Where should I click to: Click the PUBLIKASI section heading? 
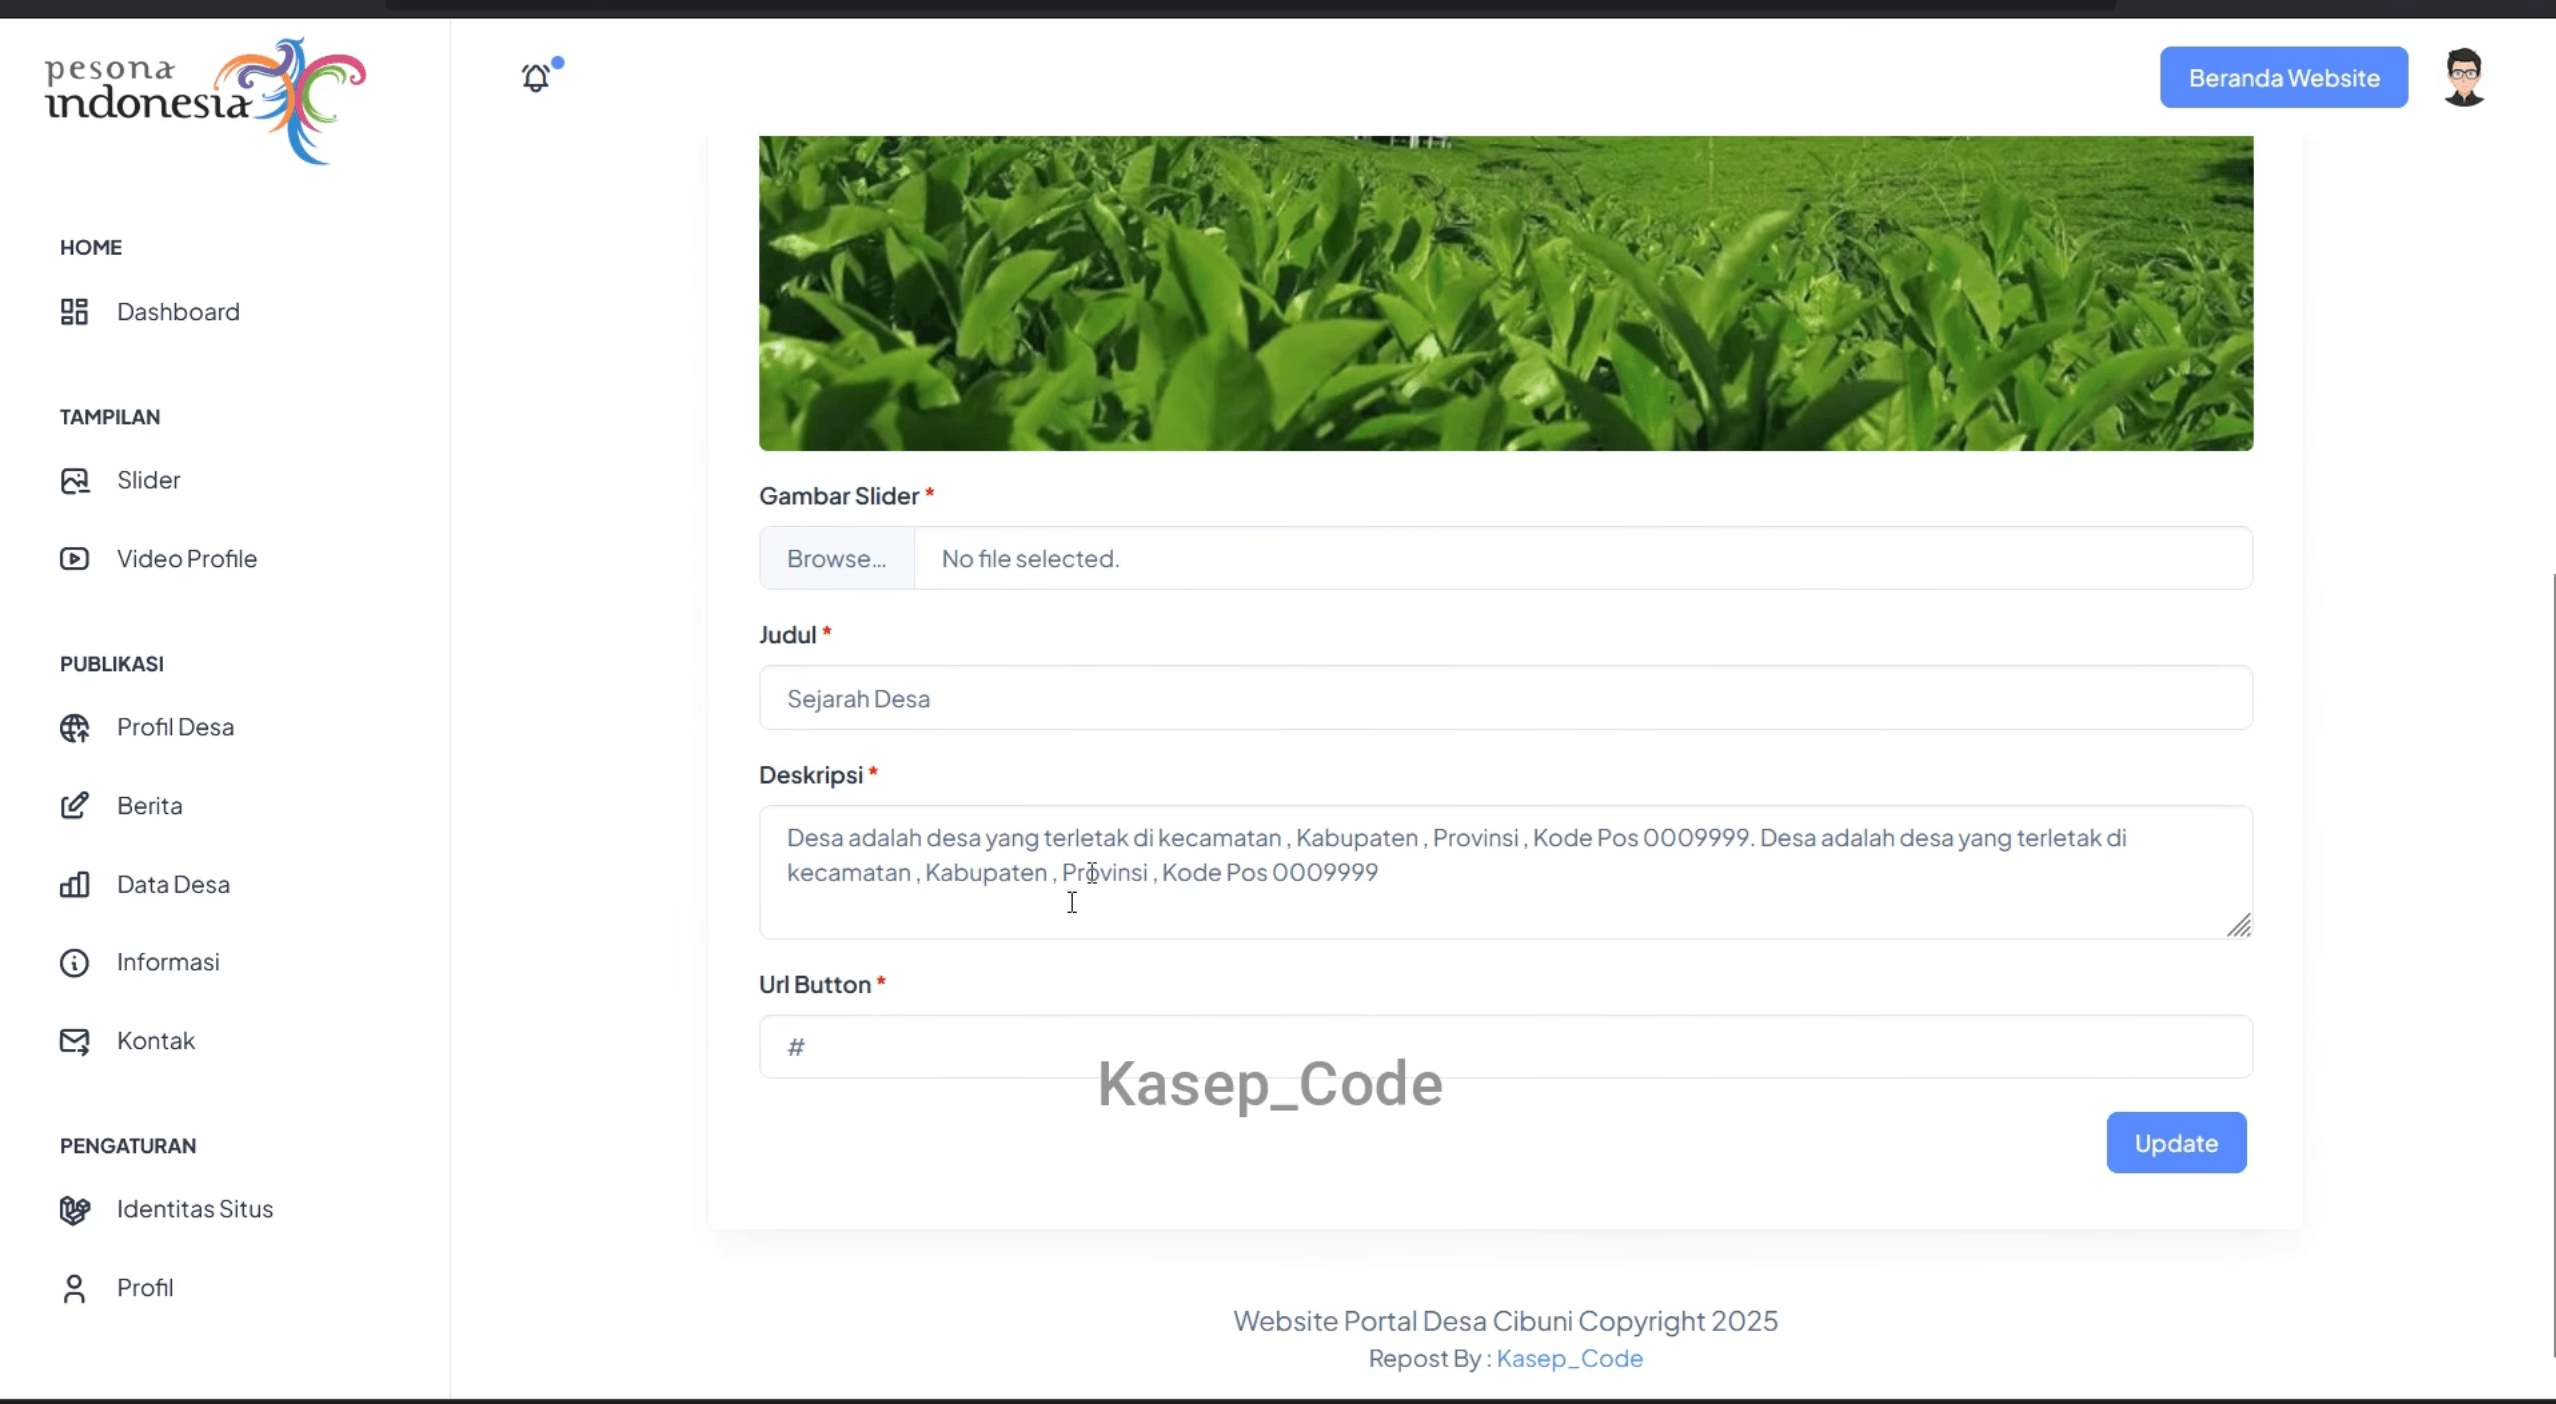(x=112, y=664)
